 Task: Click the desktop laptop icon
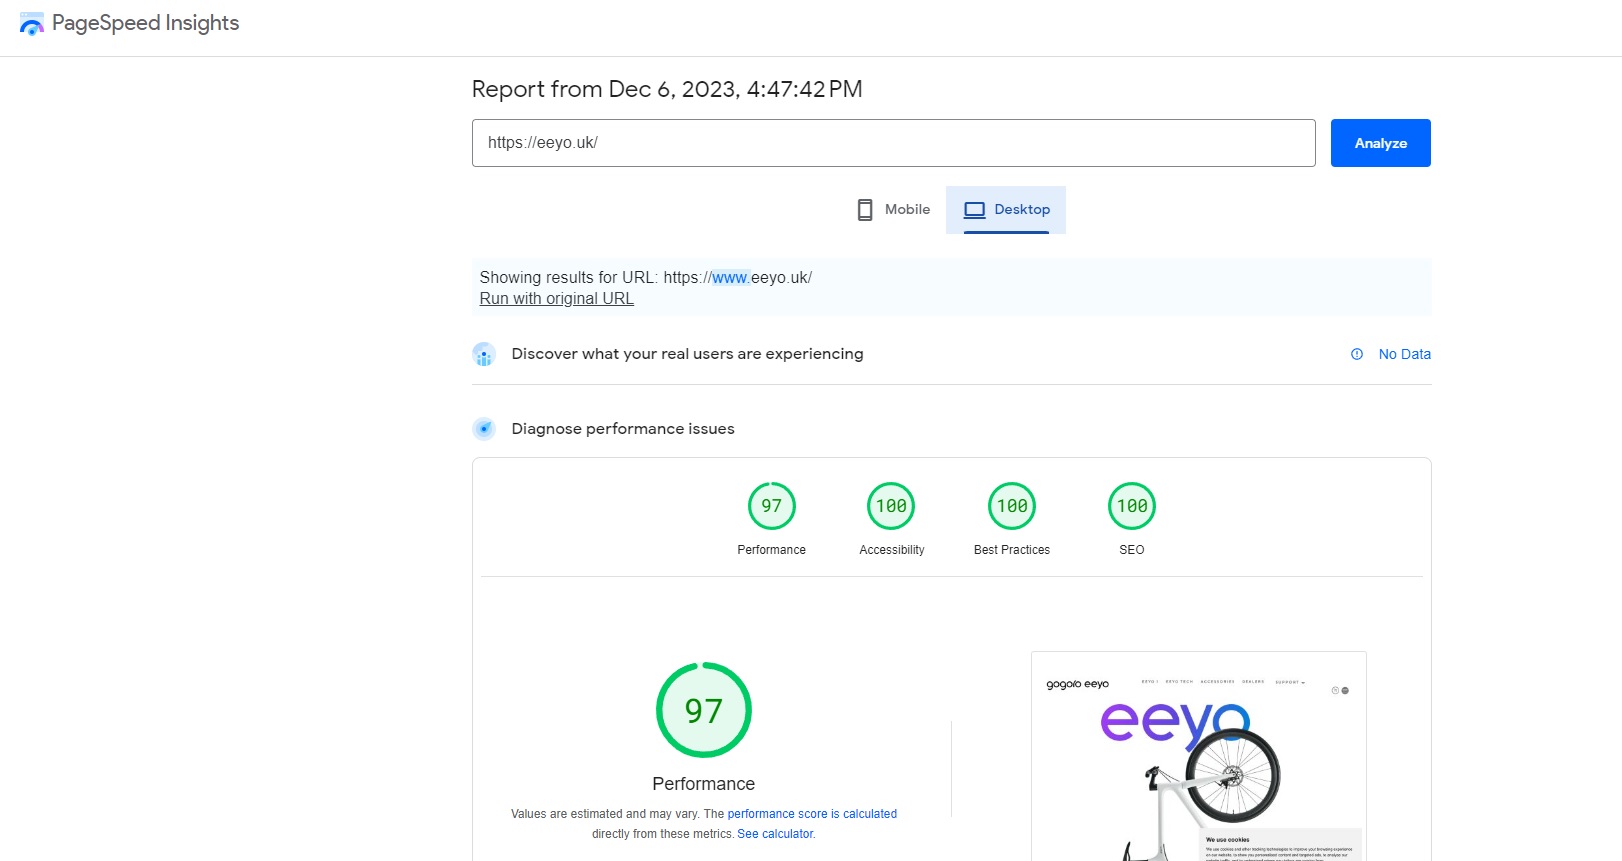point(974,210)
